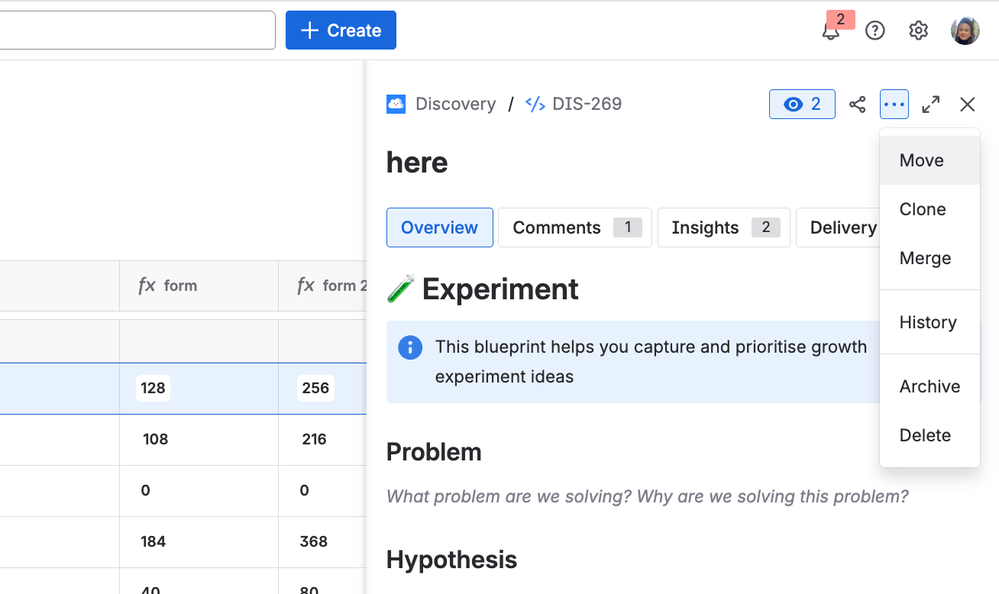The image size is (999, 594).
Task: Select Move from the actions menu
Action: [921, 161]
